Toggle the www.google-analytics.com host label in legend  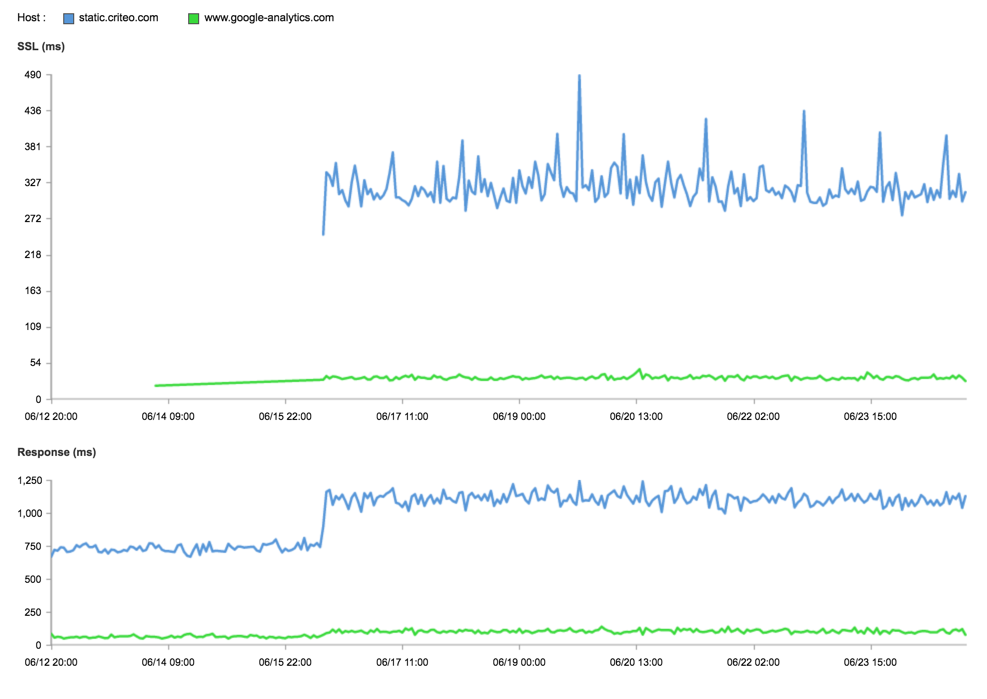pyautogui.click(x=269, y=18)
